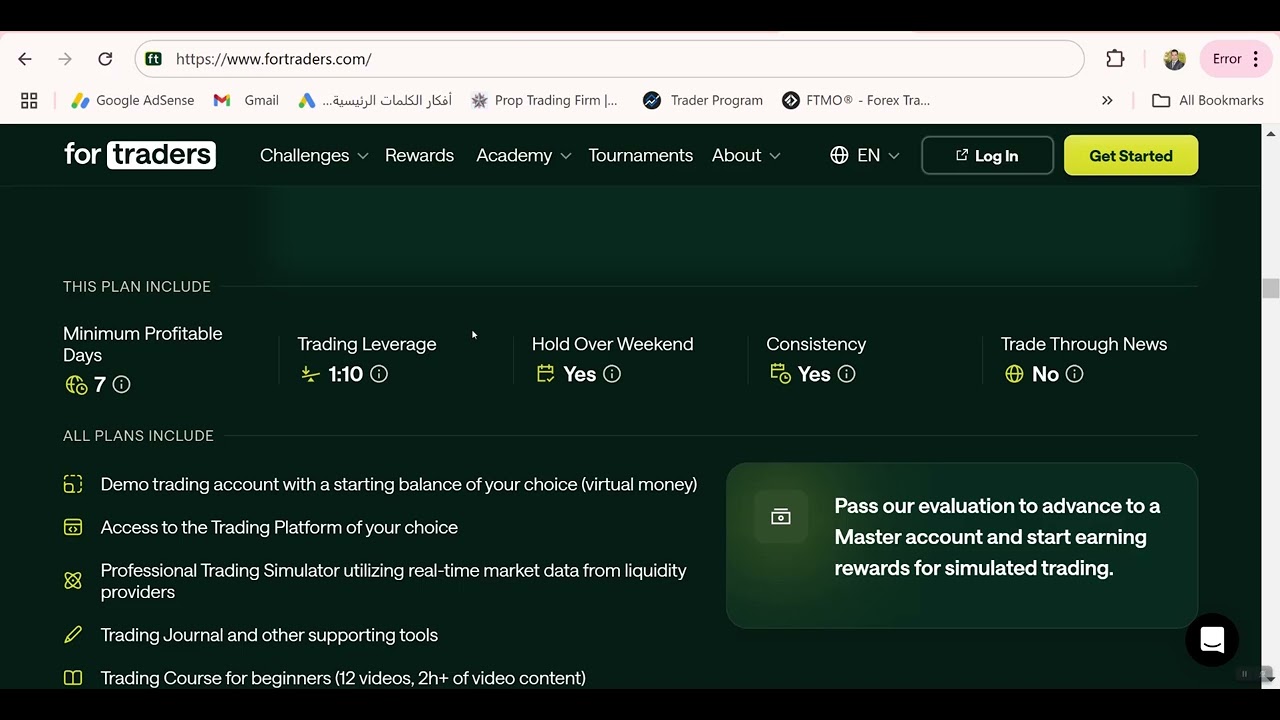Screen dimensions: 1280x720
Task: Click the browser back arrow
Action: pos(25,59)
